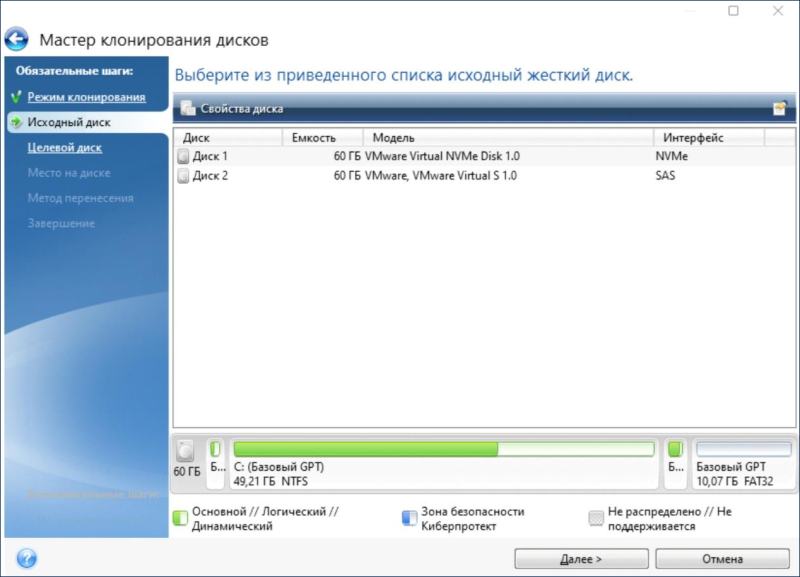
Task: Click the 60 ГБ disk icon in disk map
Action: pyautogui.click(x=186, y=451)
